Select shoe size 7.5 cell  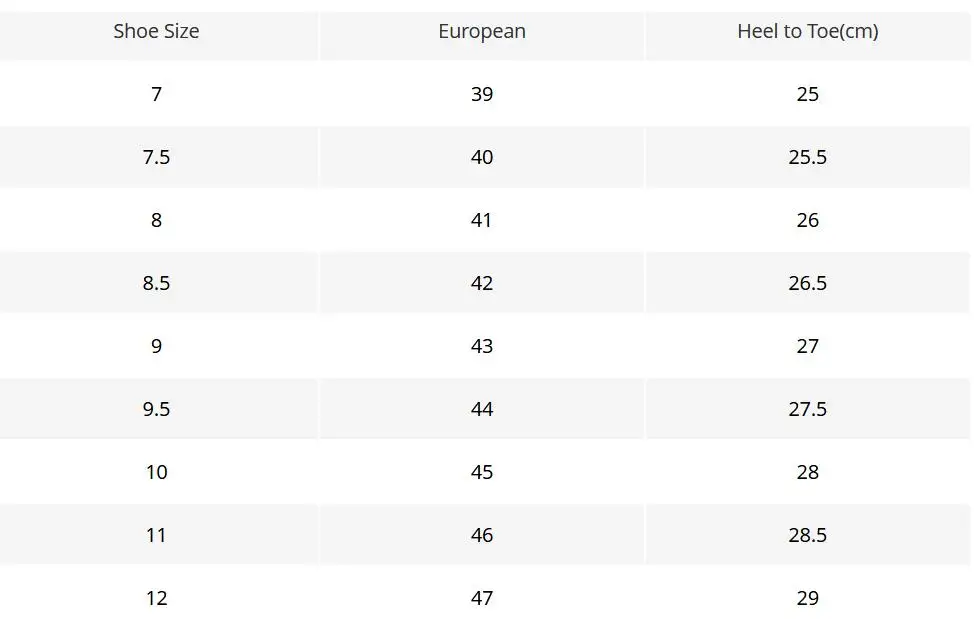tap(157, 157)
